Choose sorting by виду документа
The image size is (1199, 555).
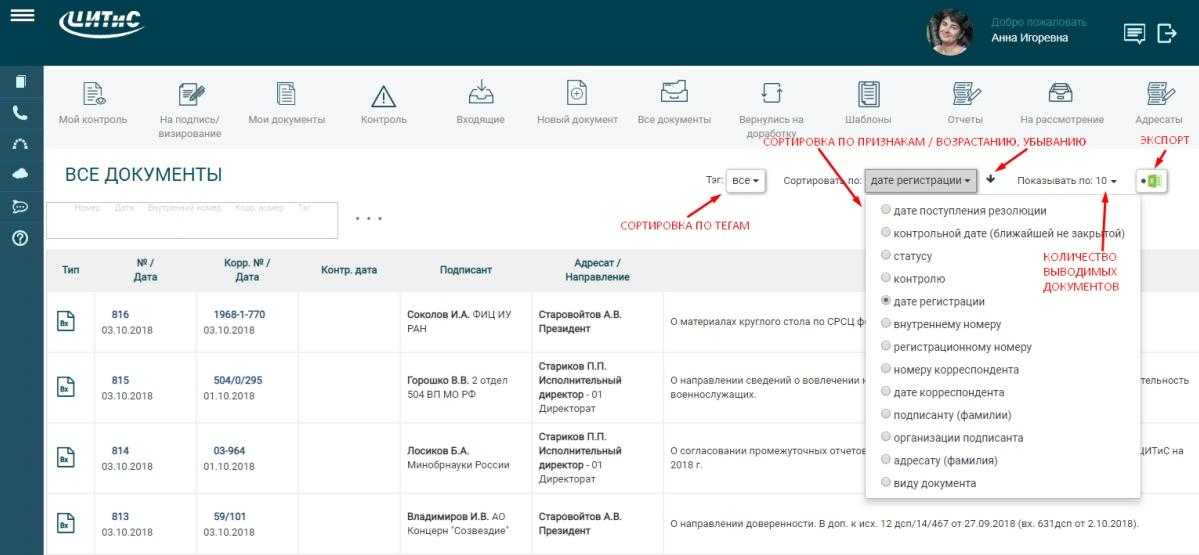coord(886,483)
